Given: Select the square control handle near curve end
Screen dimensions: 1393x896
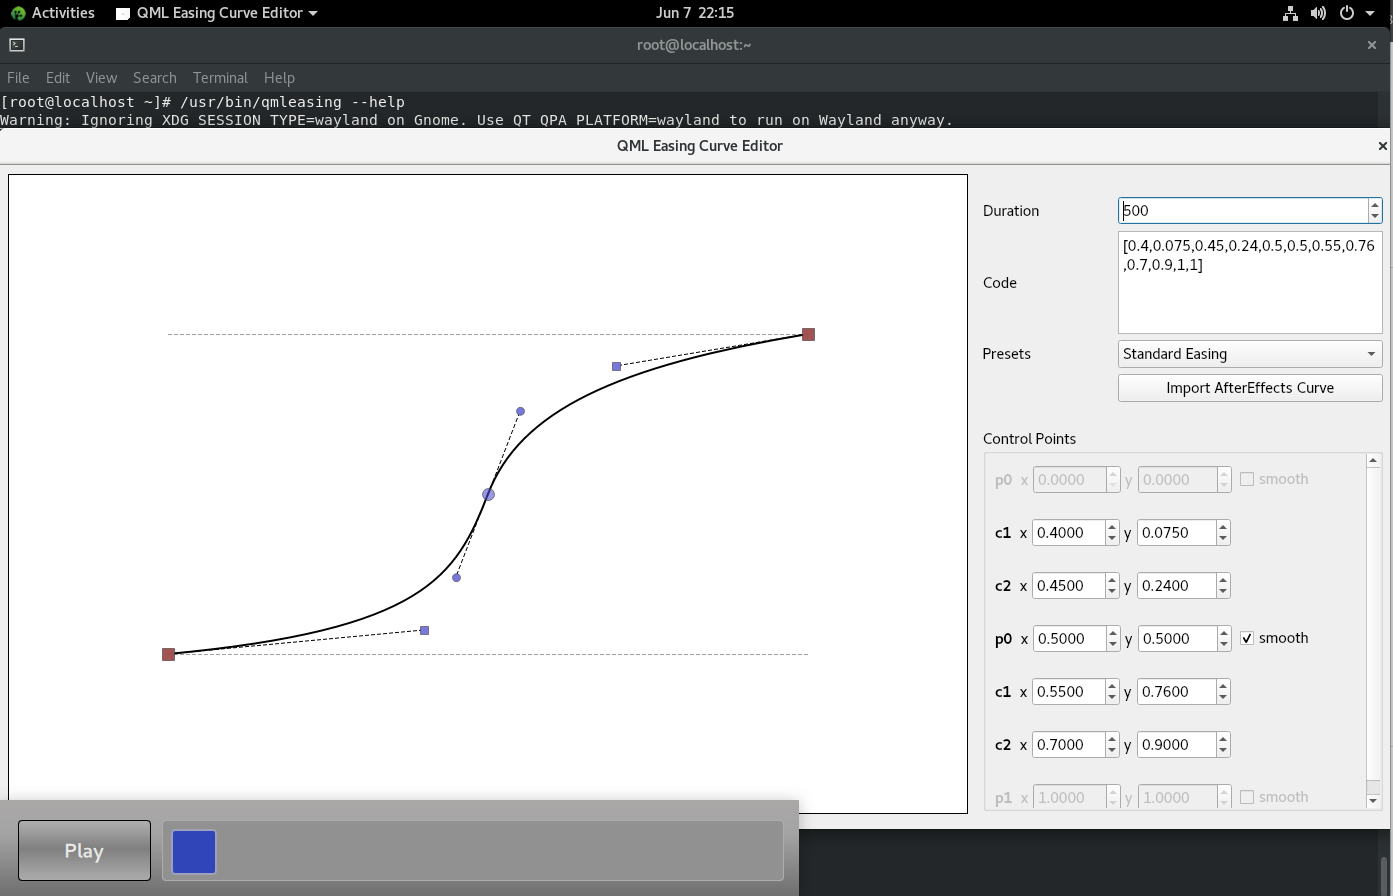Looking at the screenshot, I should (x=616, y=366).
